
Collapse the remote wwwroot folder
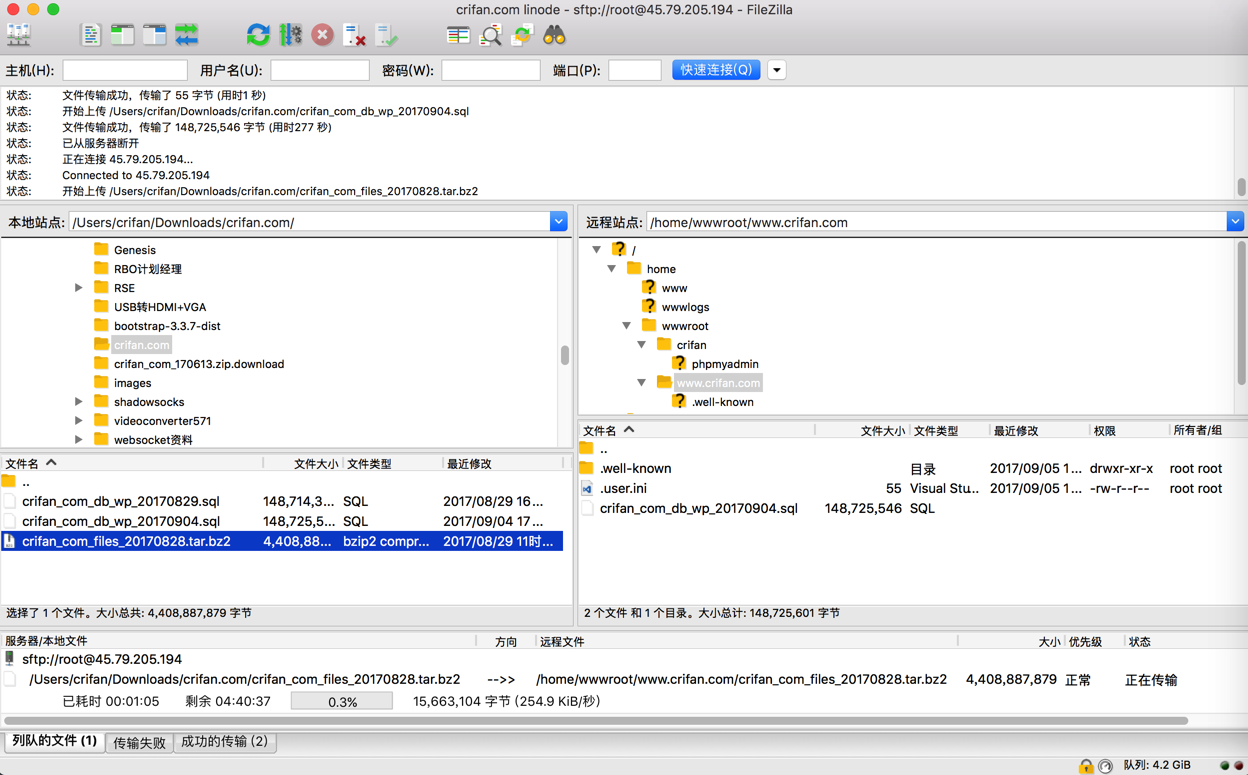coord(627,326)
